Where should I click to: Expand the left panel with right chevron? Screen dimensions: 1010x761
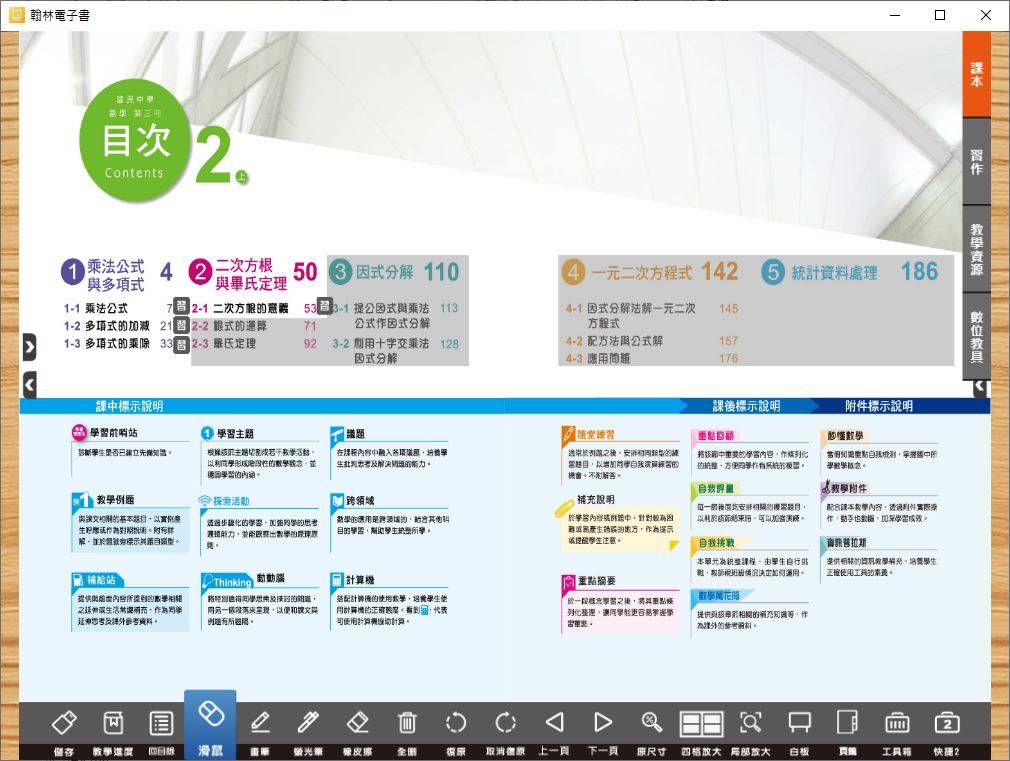click(29, 347)
